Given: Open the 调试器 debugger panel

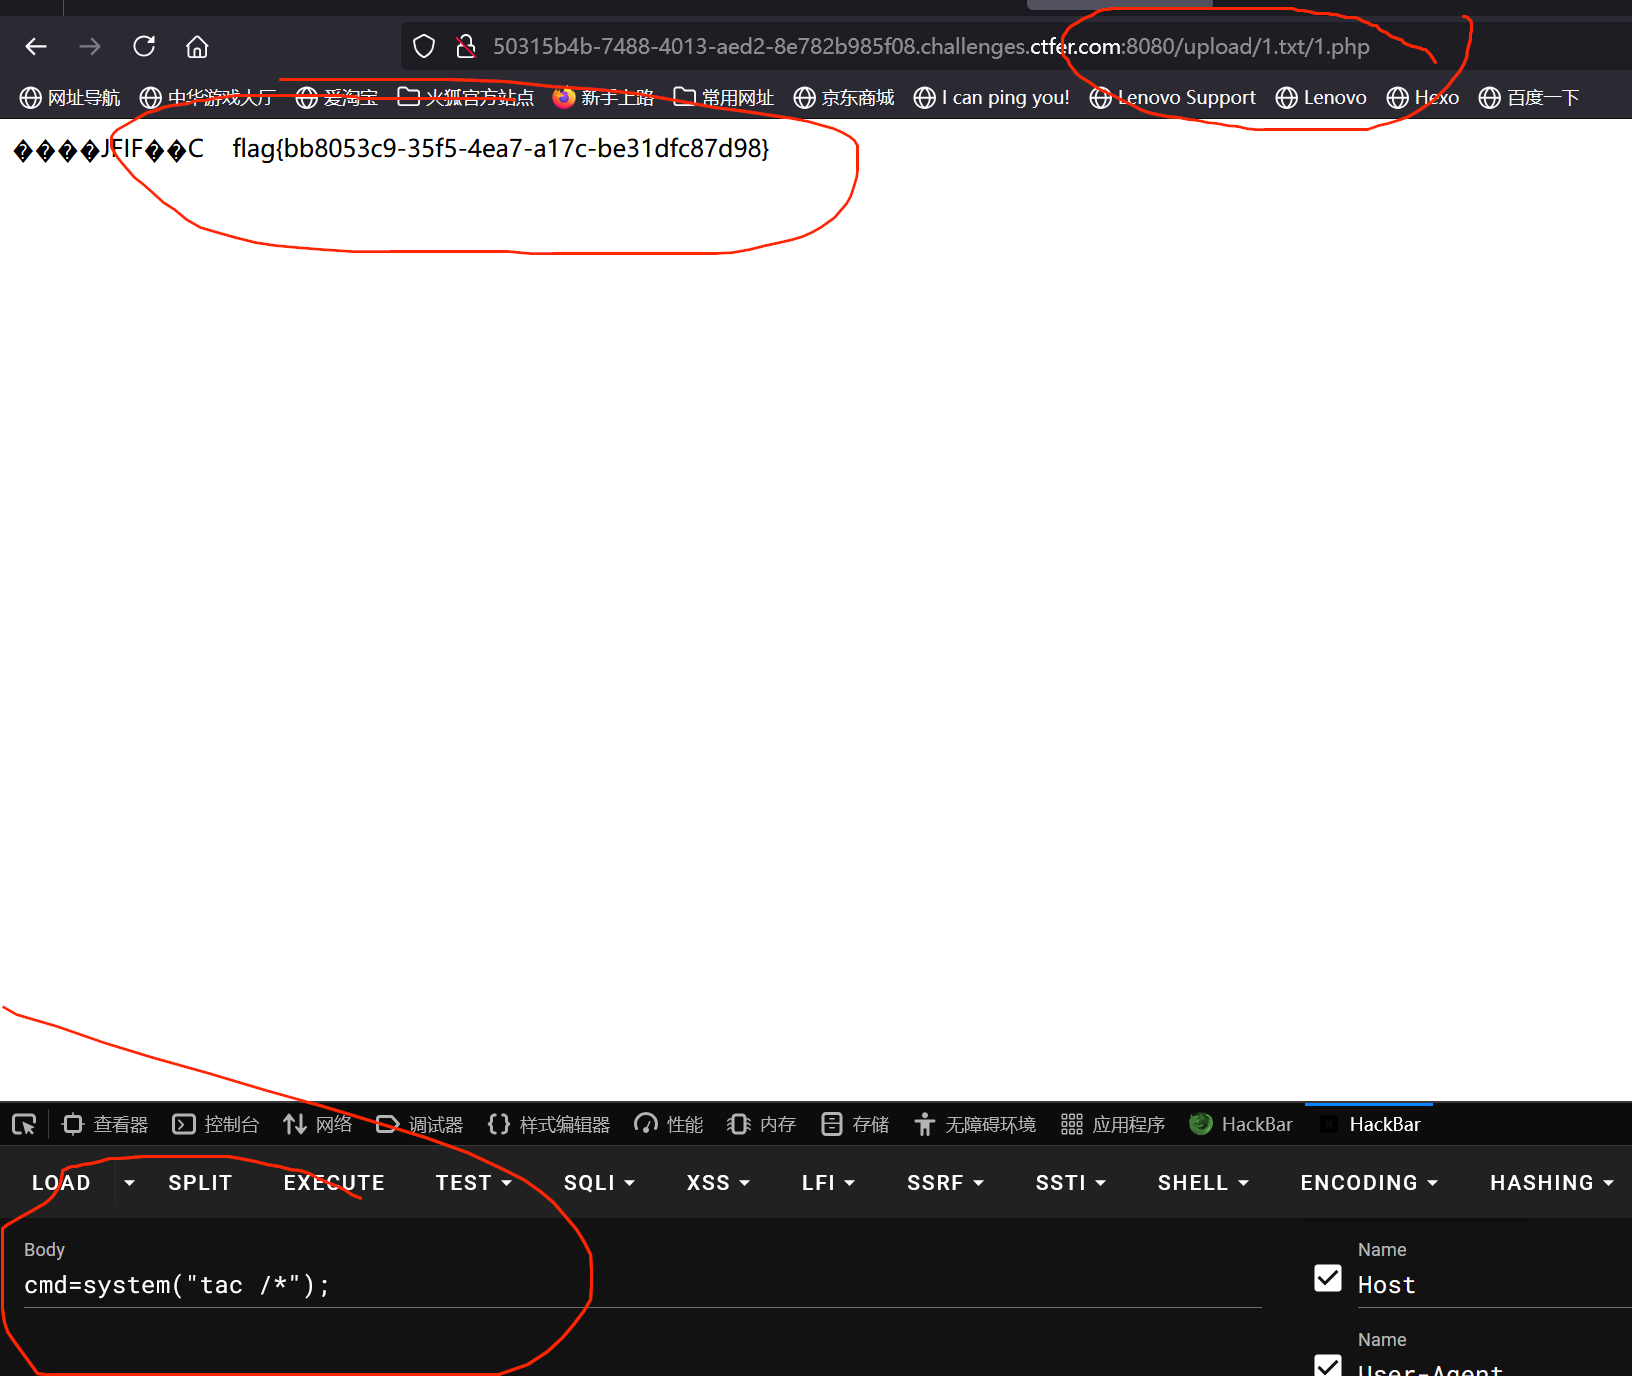Looking at the screenshot, I should click(420, 1125).
